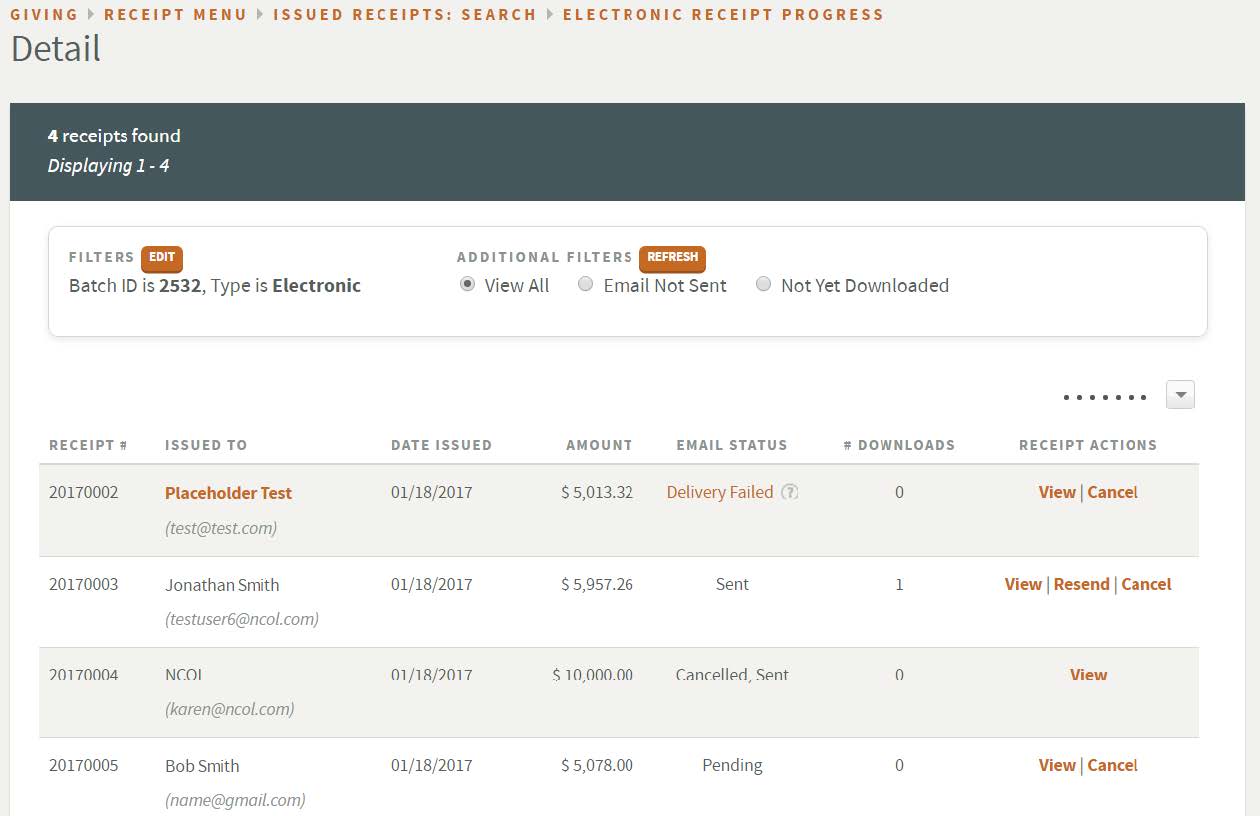Open the Delivery Failed help tooltip icon

[x=790, y=492]
